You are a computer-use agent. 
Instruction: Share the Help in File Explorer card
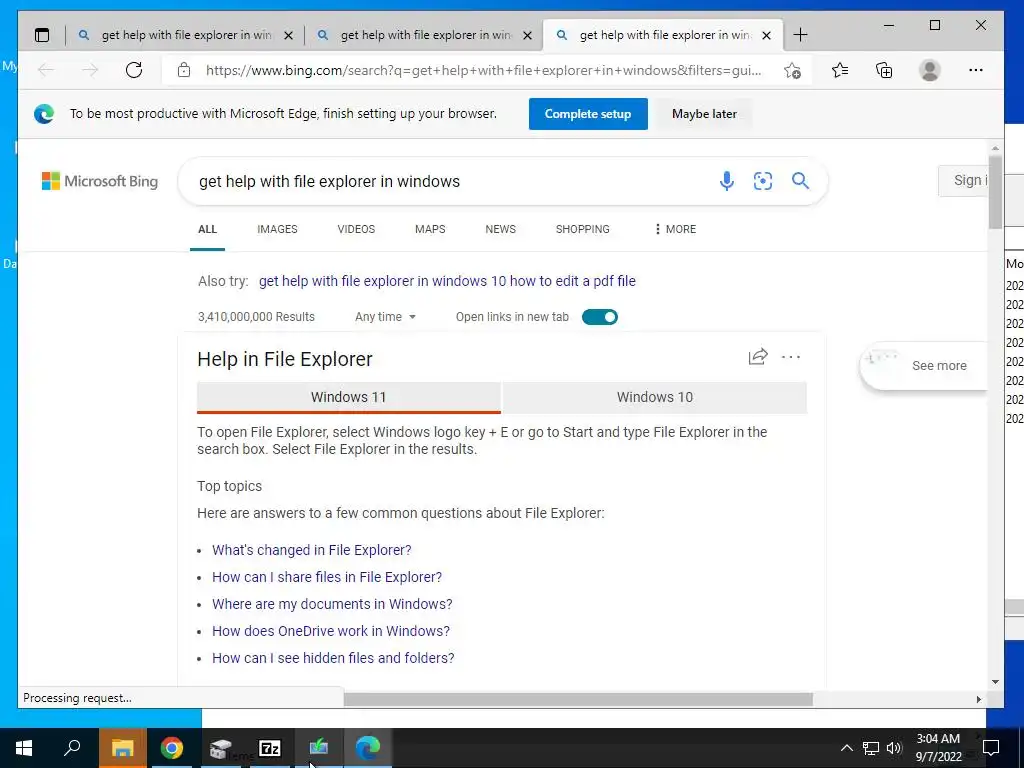coord(758,357)
